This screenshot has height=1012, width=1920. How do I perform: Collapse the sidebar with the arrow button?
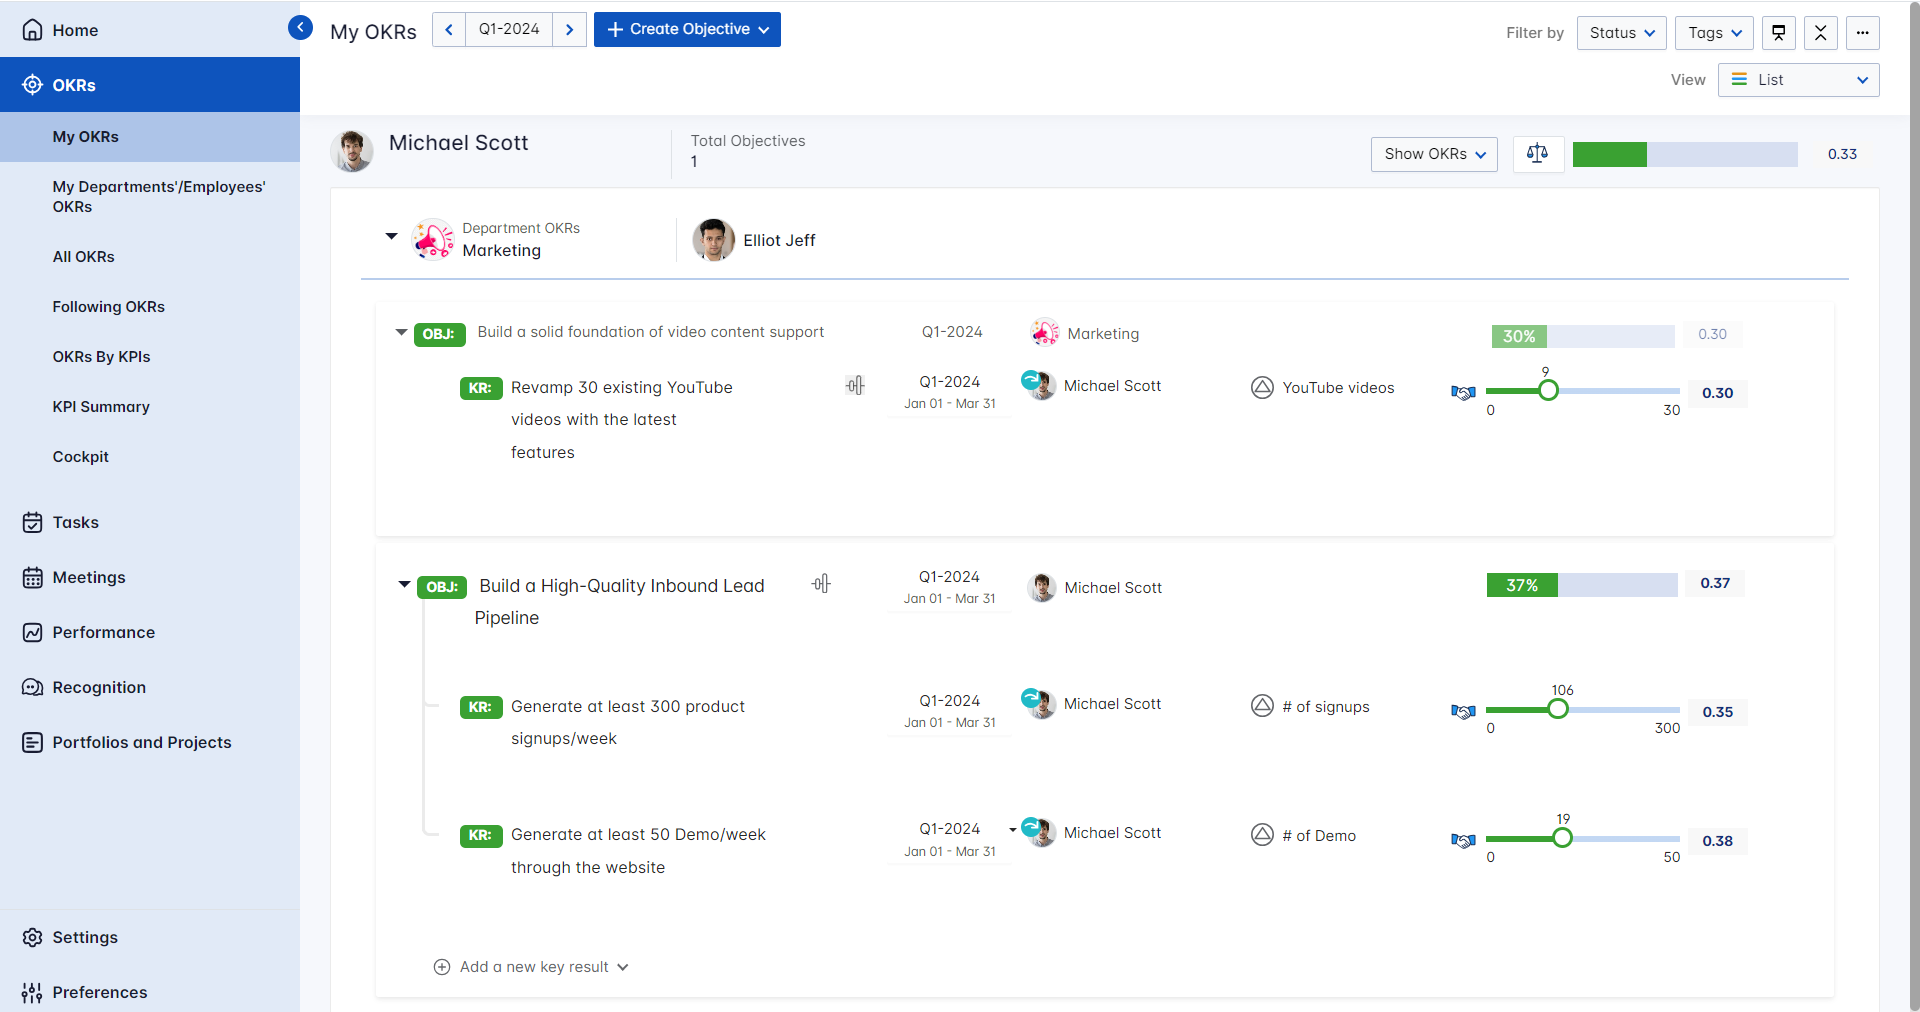click(300, 28)
